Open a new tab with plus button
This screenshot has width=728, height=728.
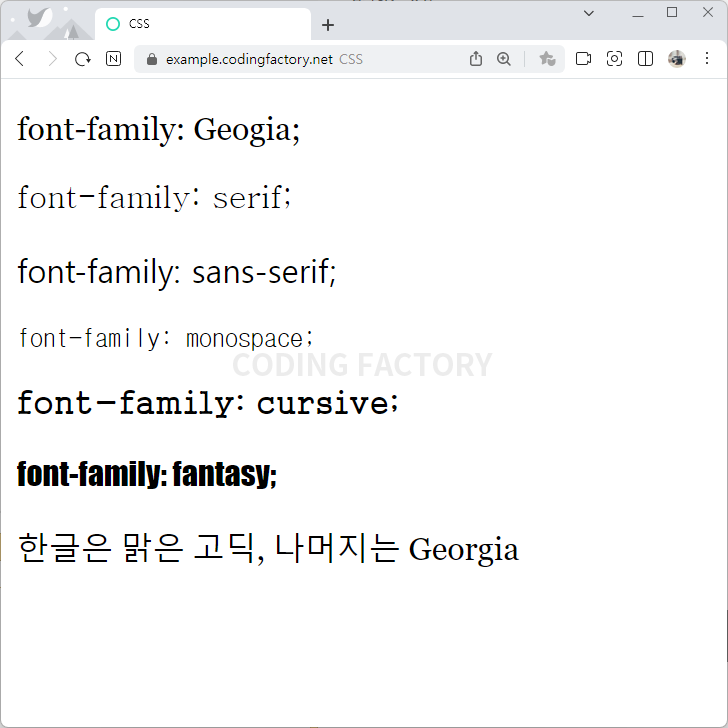(x=328, y=25)
